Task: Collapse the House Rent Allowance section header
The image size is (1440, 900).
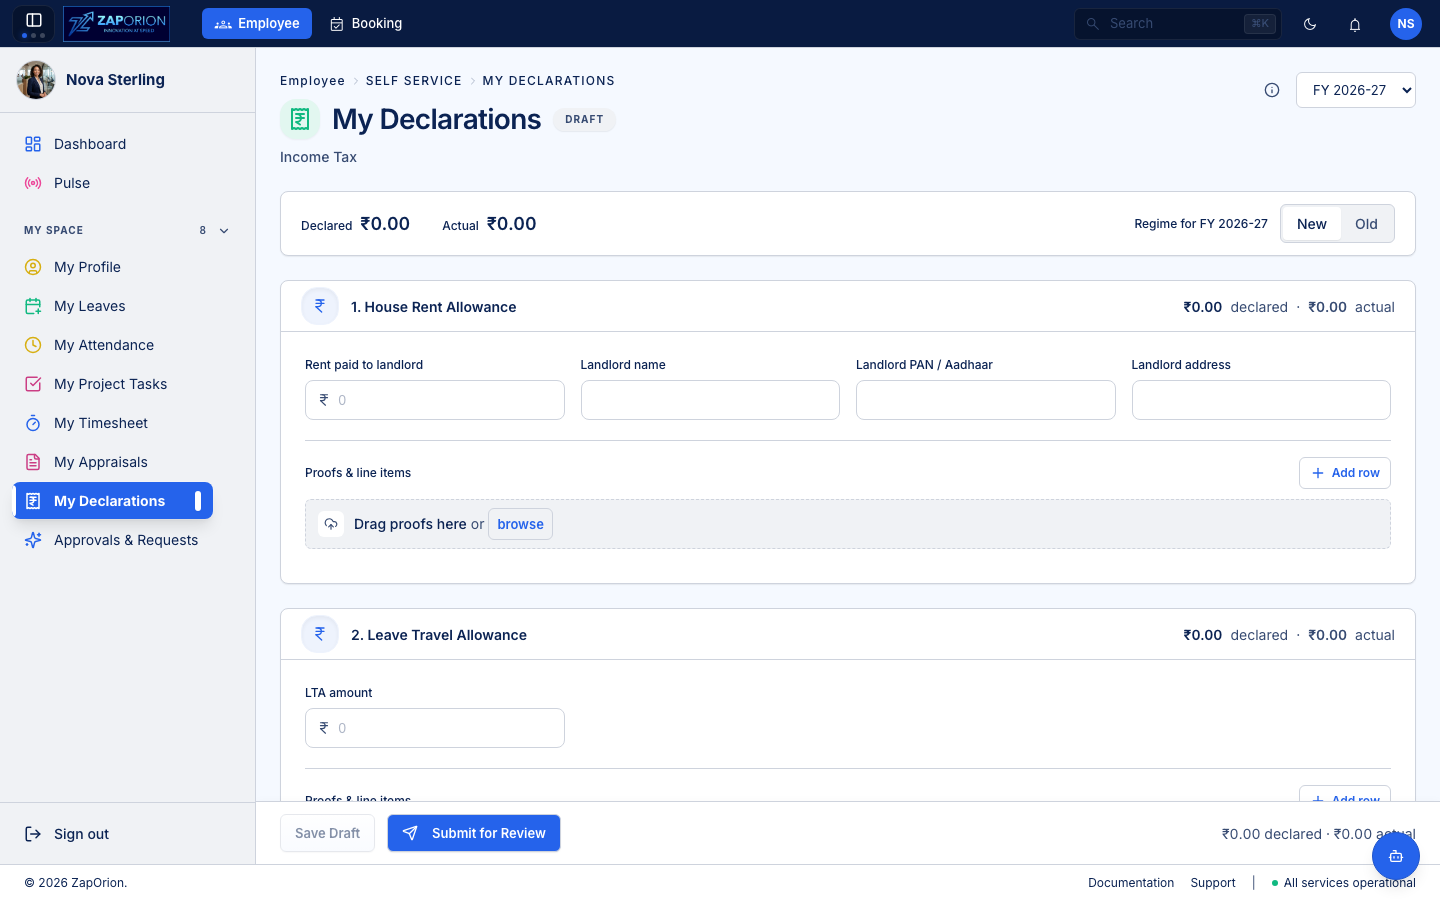Action: click(848, 307)
